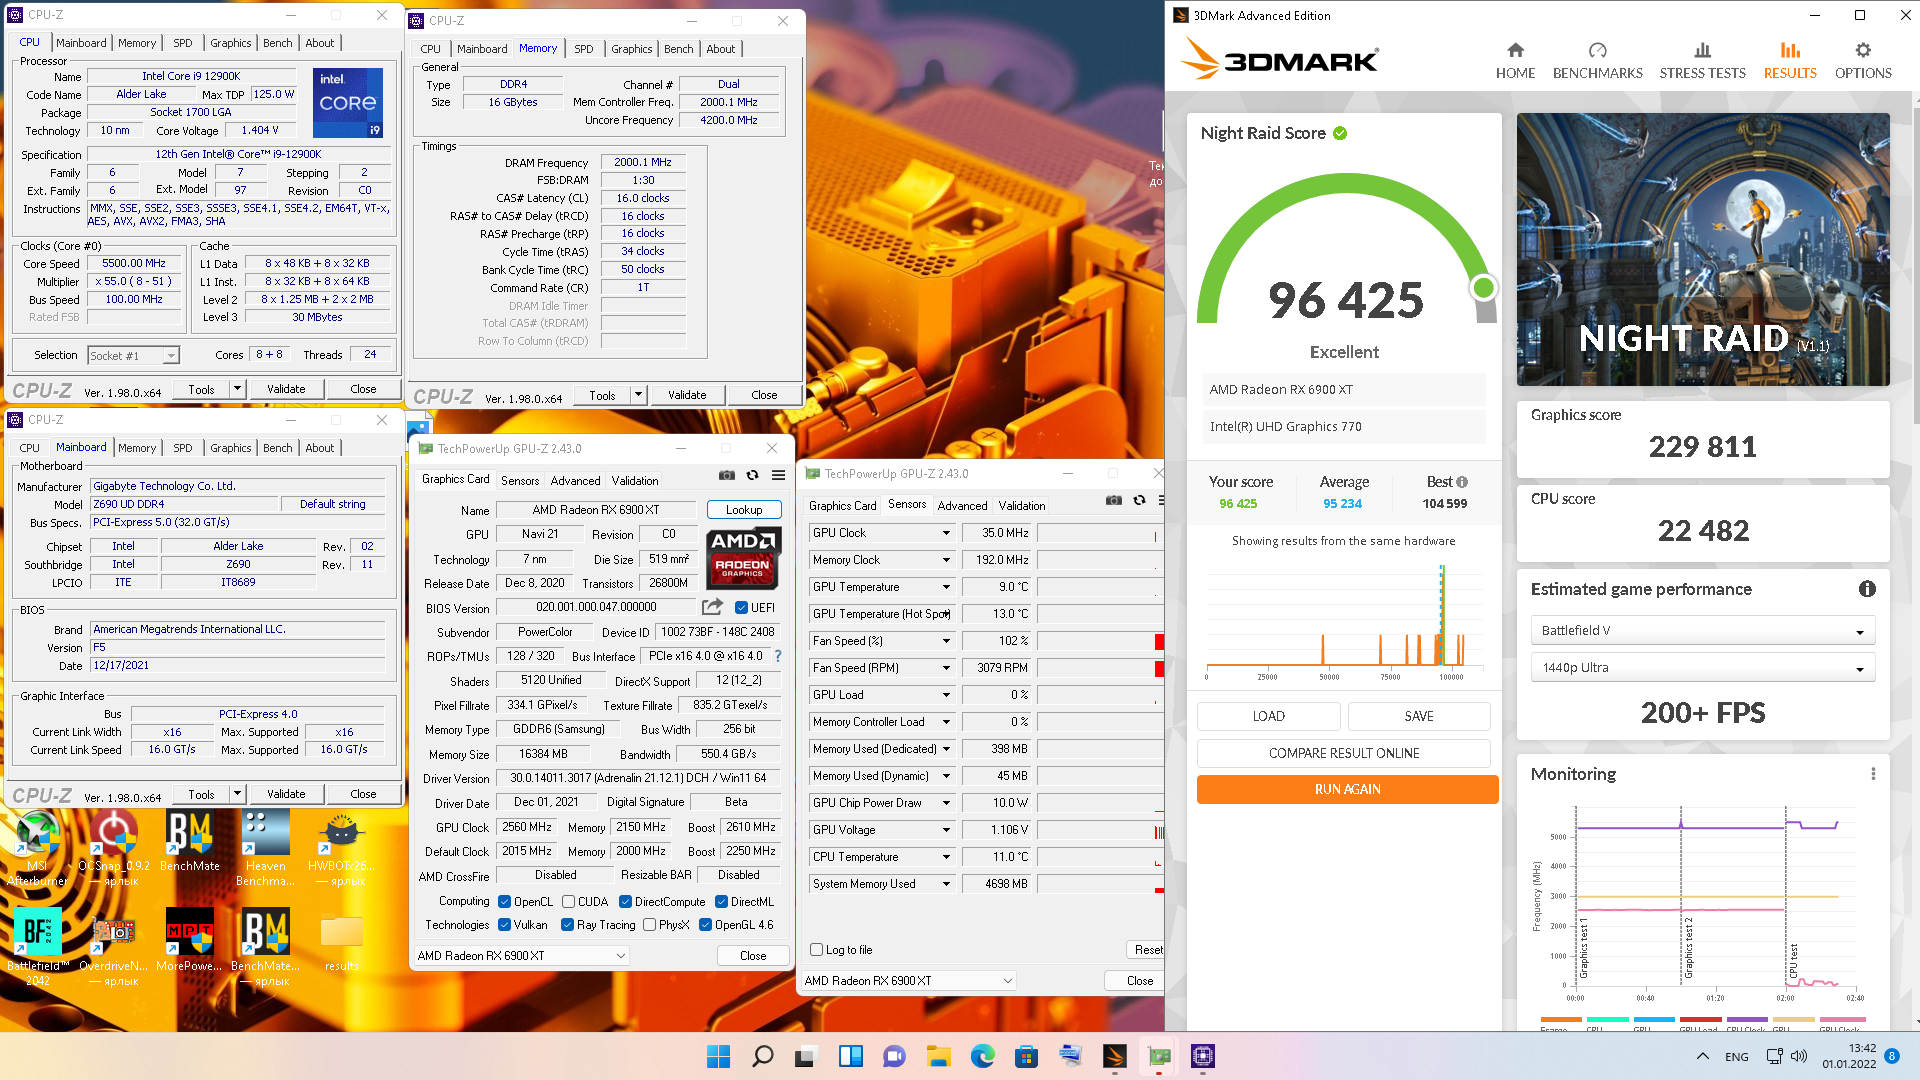Toggle the Vulkan technologies checkbox
Viewport: 1920px width, 1080px height.
[x=504, y=925]
